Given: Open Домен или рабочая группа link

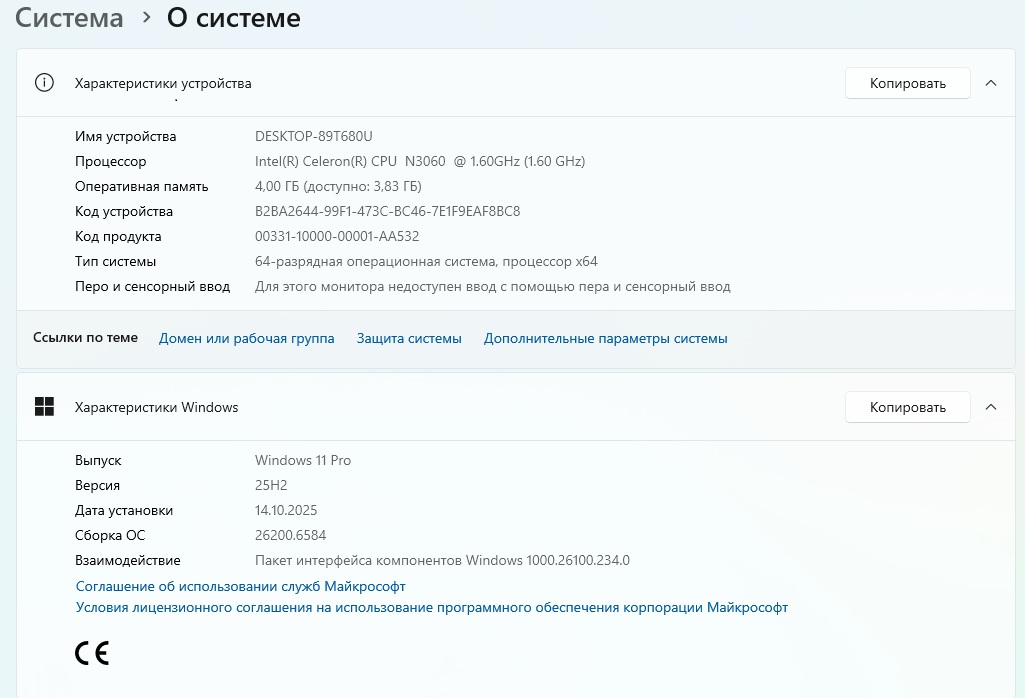Looking at the screenshot, I should pyautogui.click(x=246, y=339).
